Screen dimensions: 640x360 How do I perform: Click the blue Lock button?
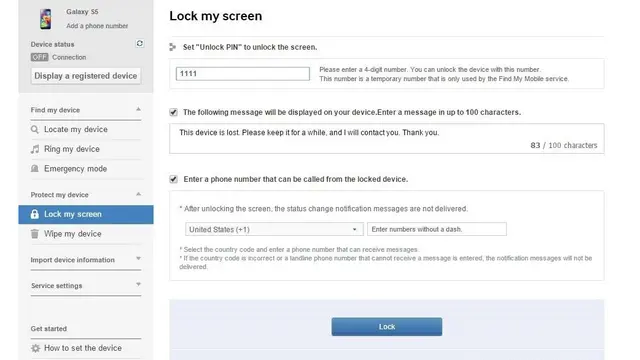[387, 327]
